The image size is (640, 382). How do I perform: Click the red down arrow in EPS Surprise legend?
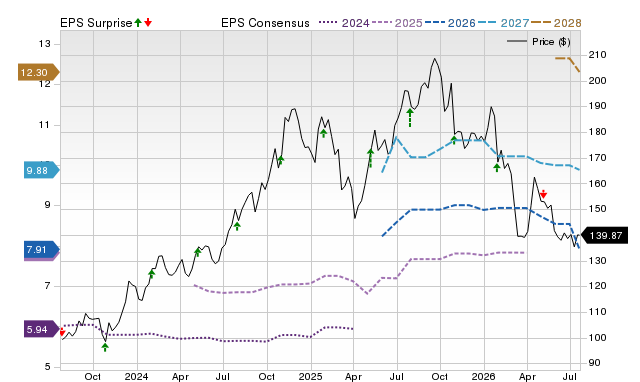(x=148, y=22)
